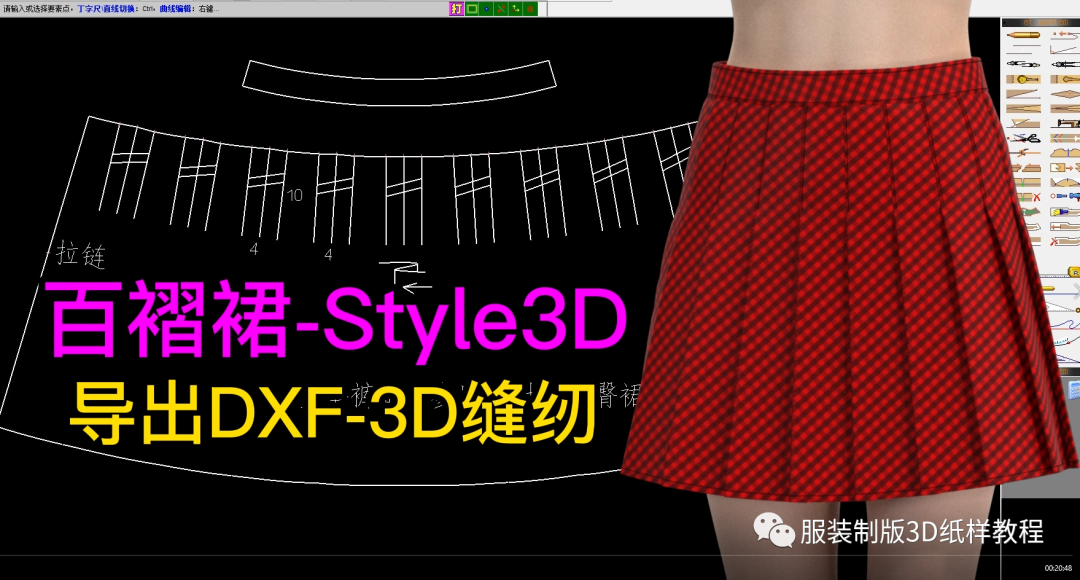The height and width of the screenshot is (580, 1080).
Task: Click the video timestamp 00:20:48
Action: [1059, 568]
